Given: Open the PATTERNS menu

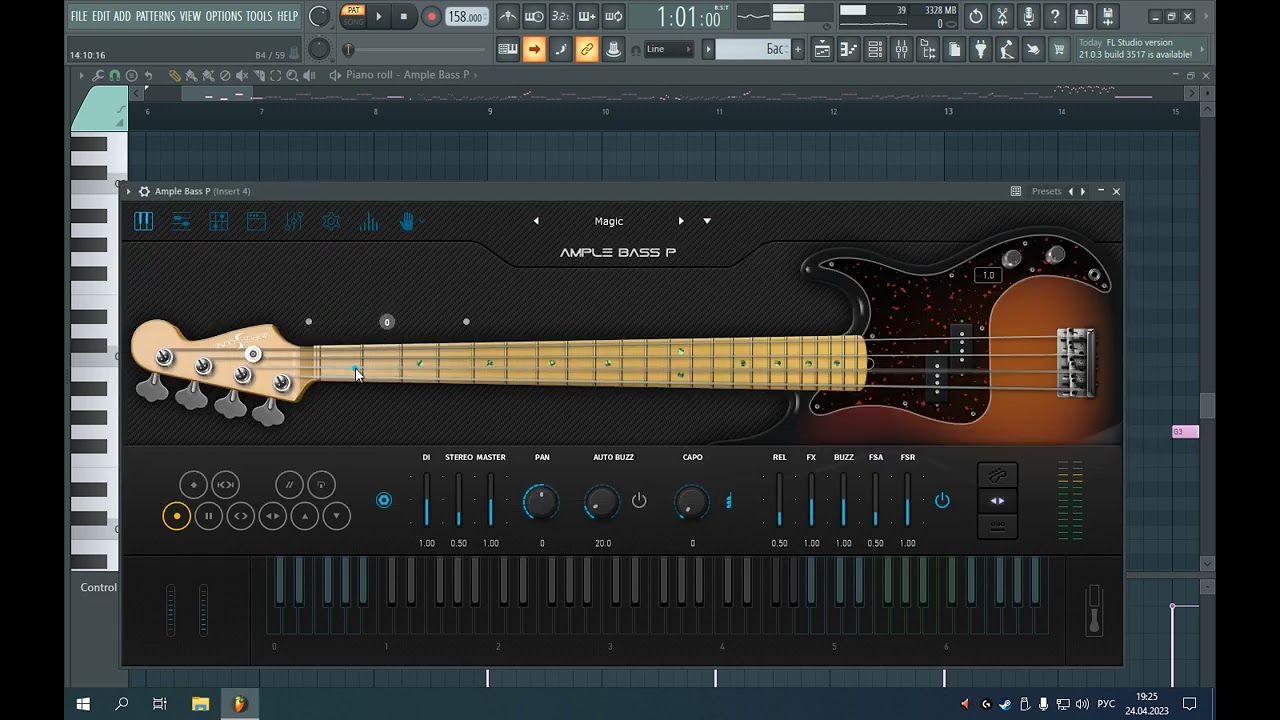Looking at the screenshot, I should tap(155, 16).
